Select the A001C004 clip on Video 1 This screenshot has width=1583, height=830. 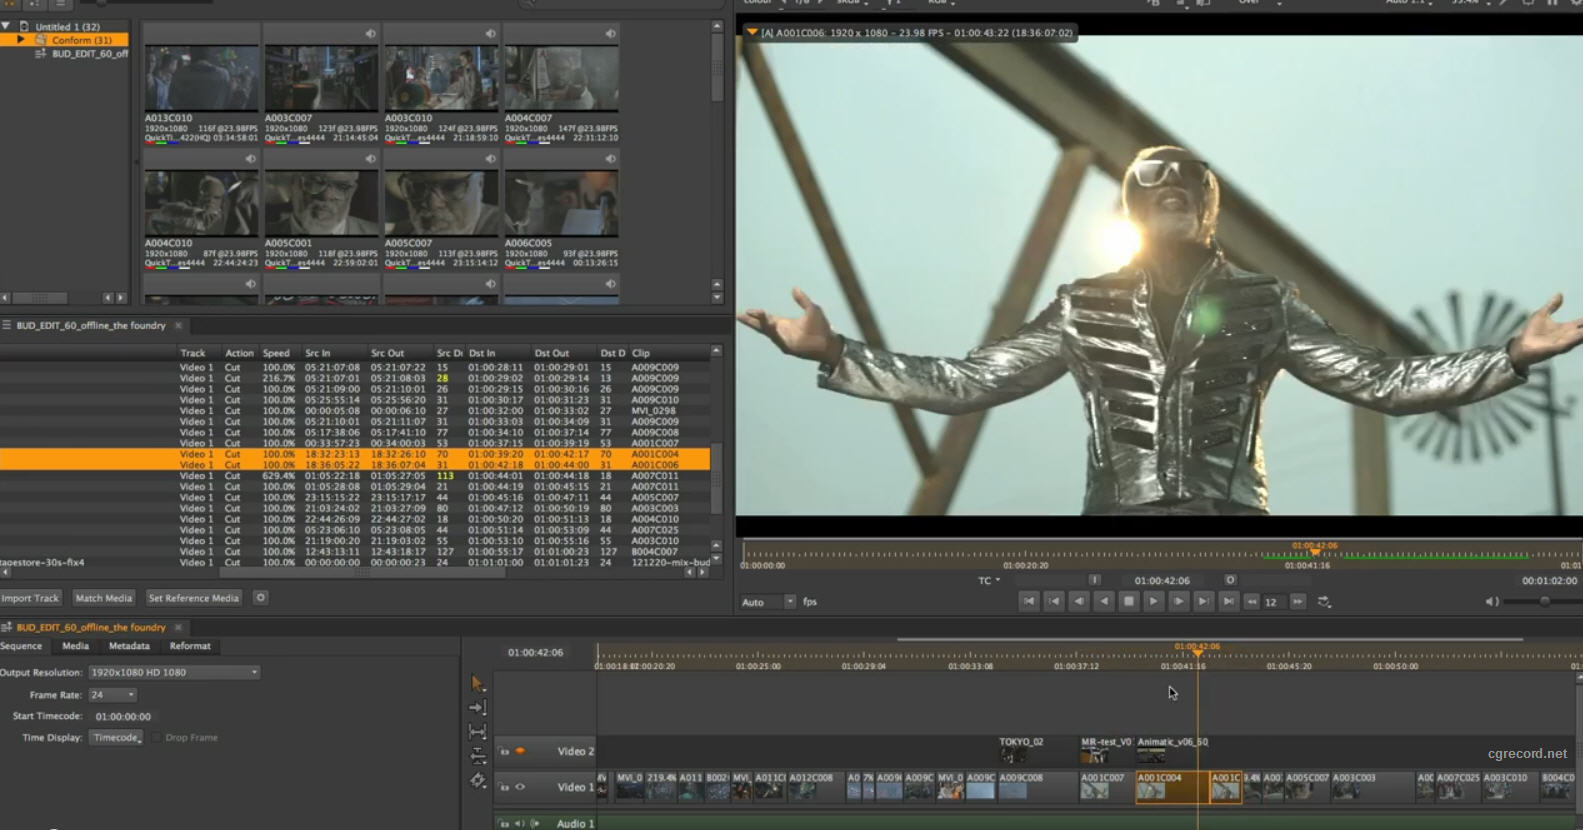1171,787
